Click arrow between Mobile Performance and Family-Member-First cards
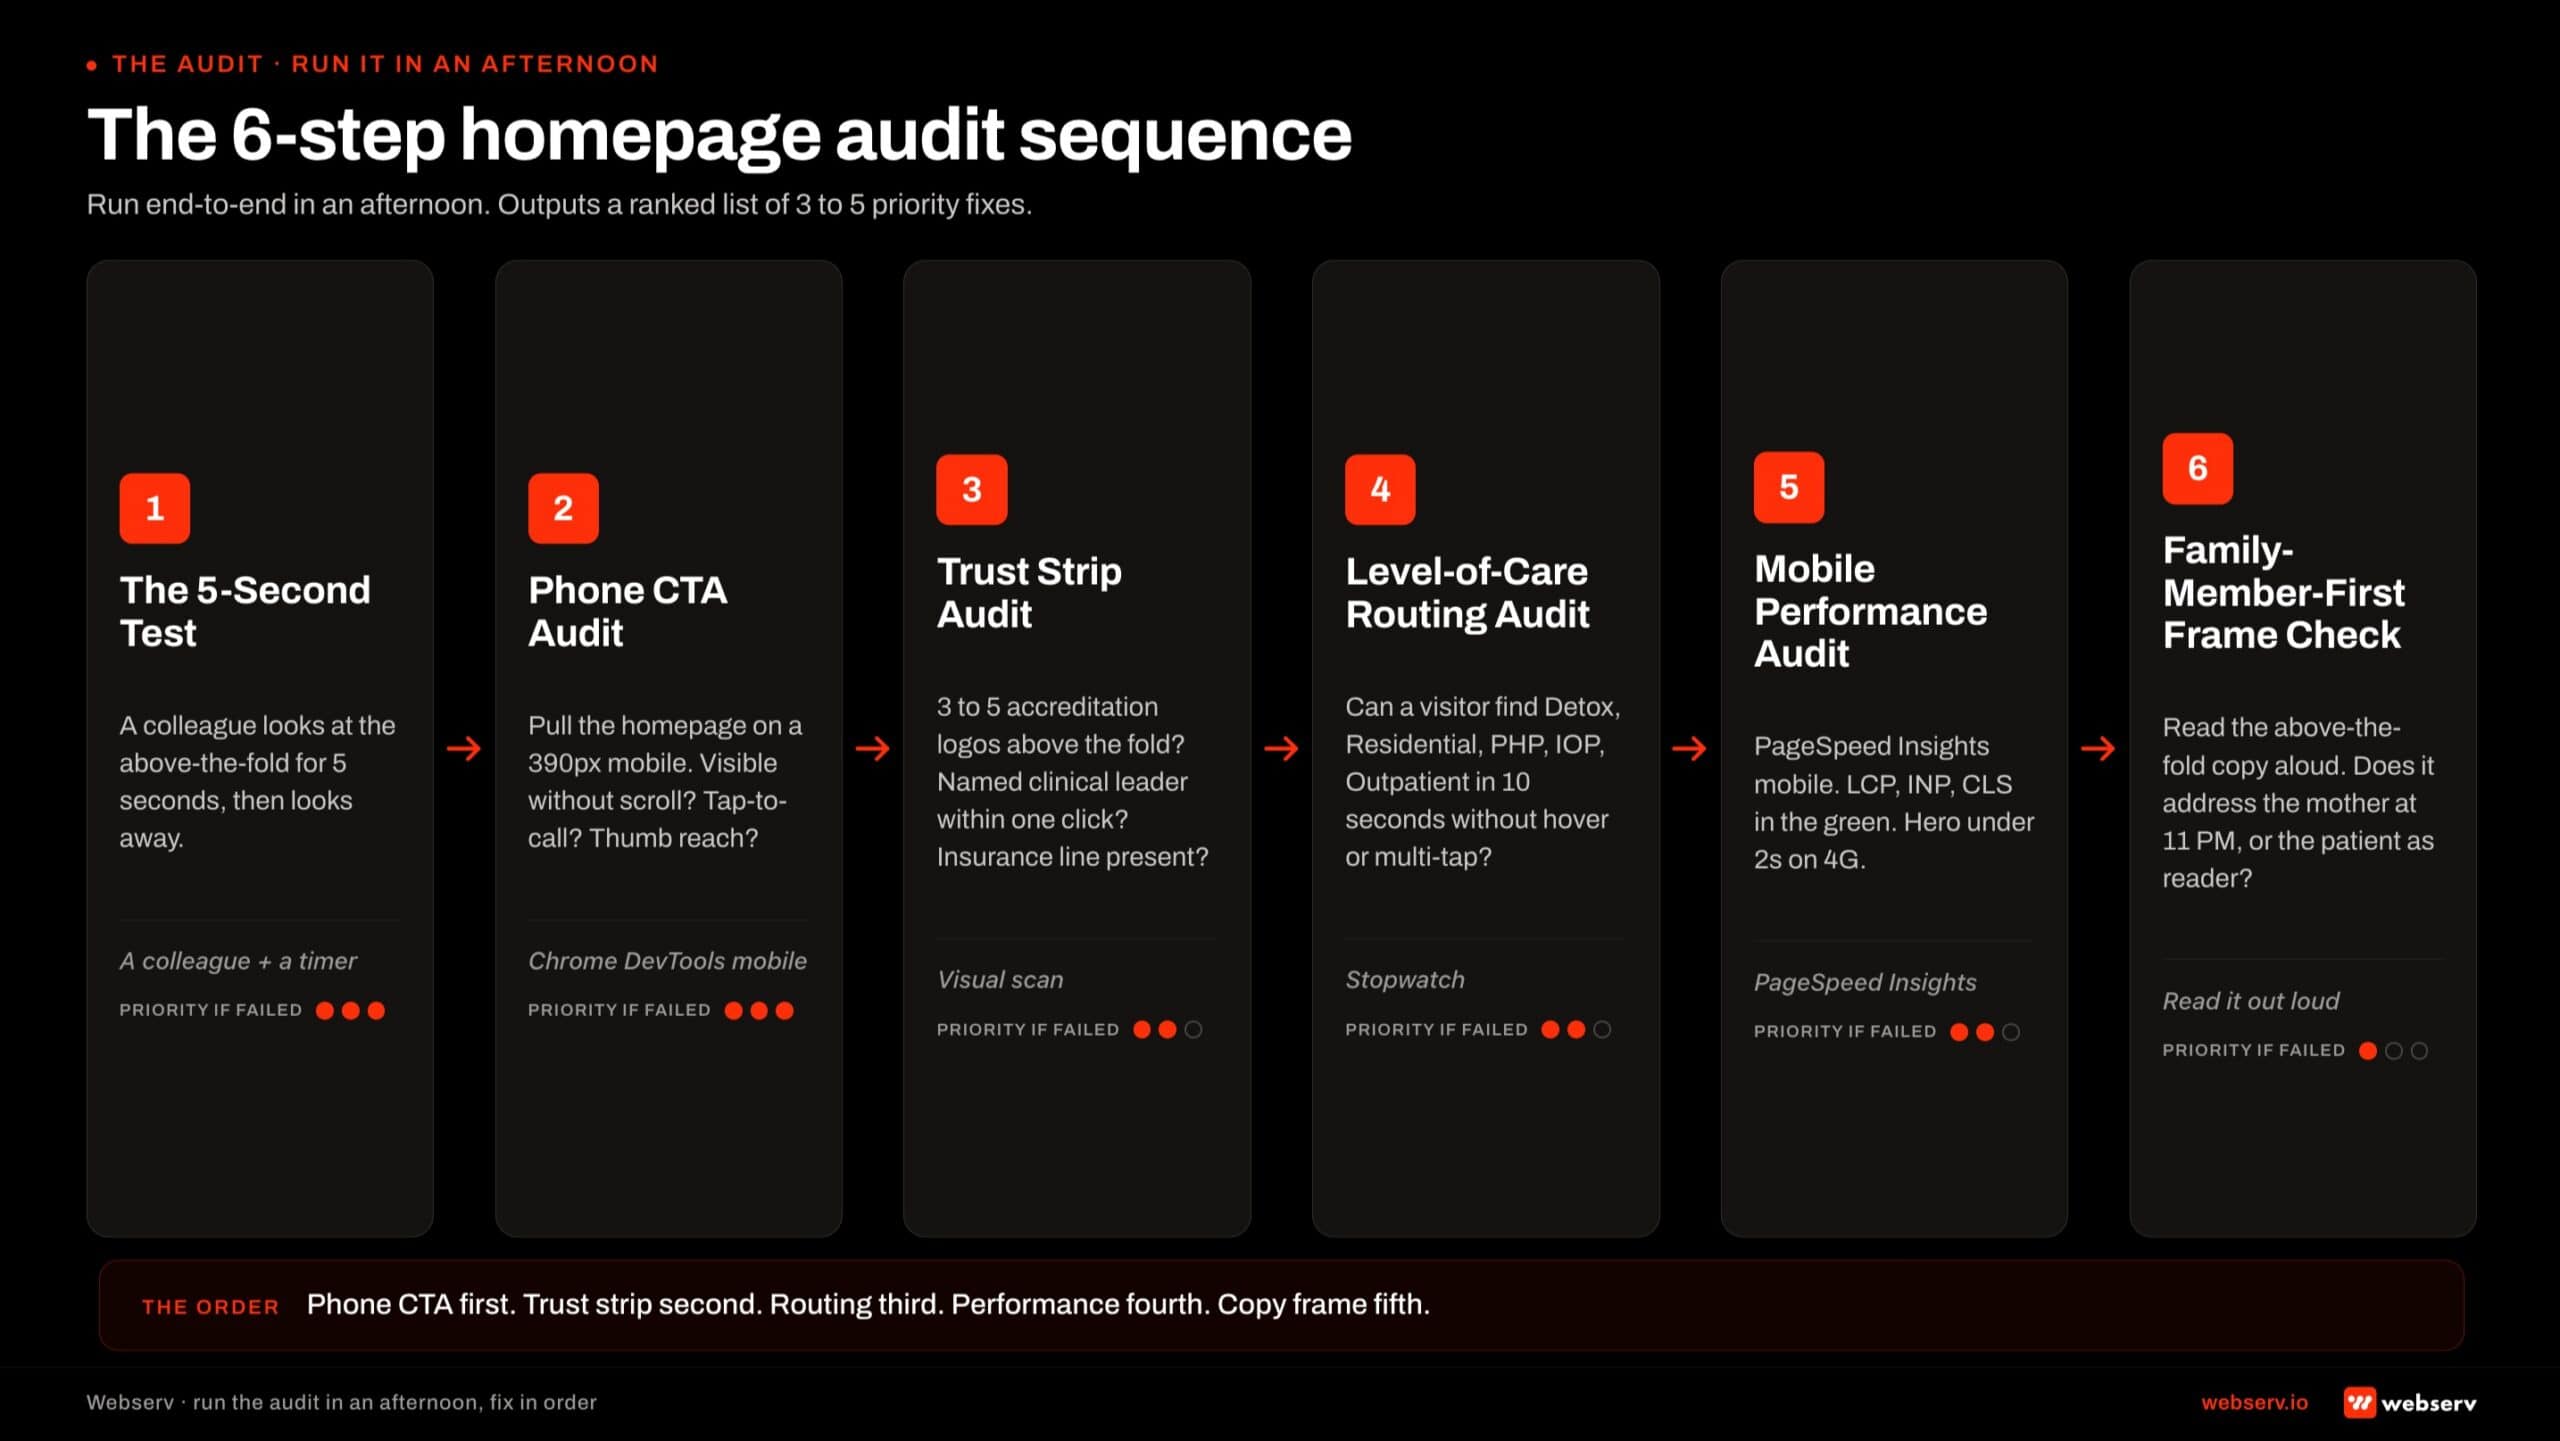 [x=2098, y=748]
